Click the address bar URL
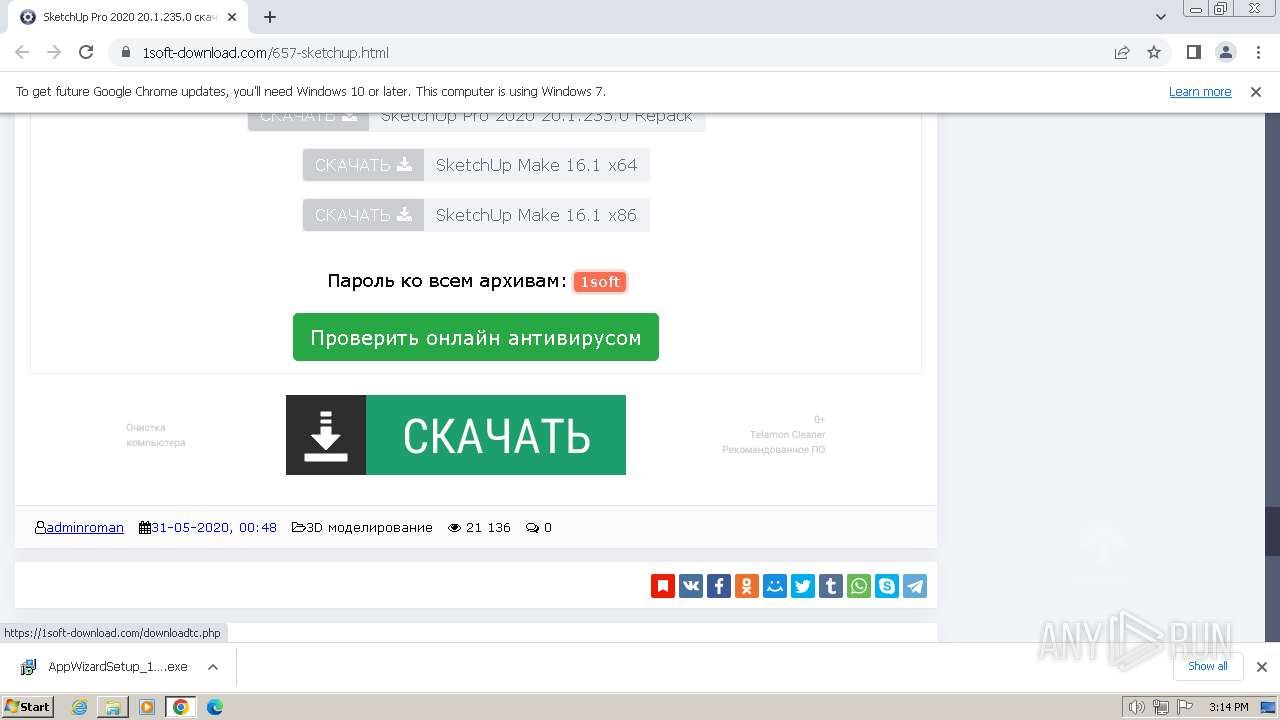Image resolution: width=1280 pixels, height=720 pixels. 265,53
